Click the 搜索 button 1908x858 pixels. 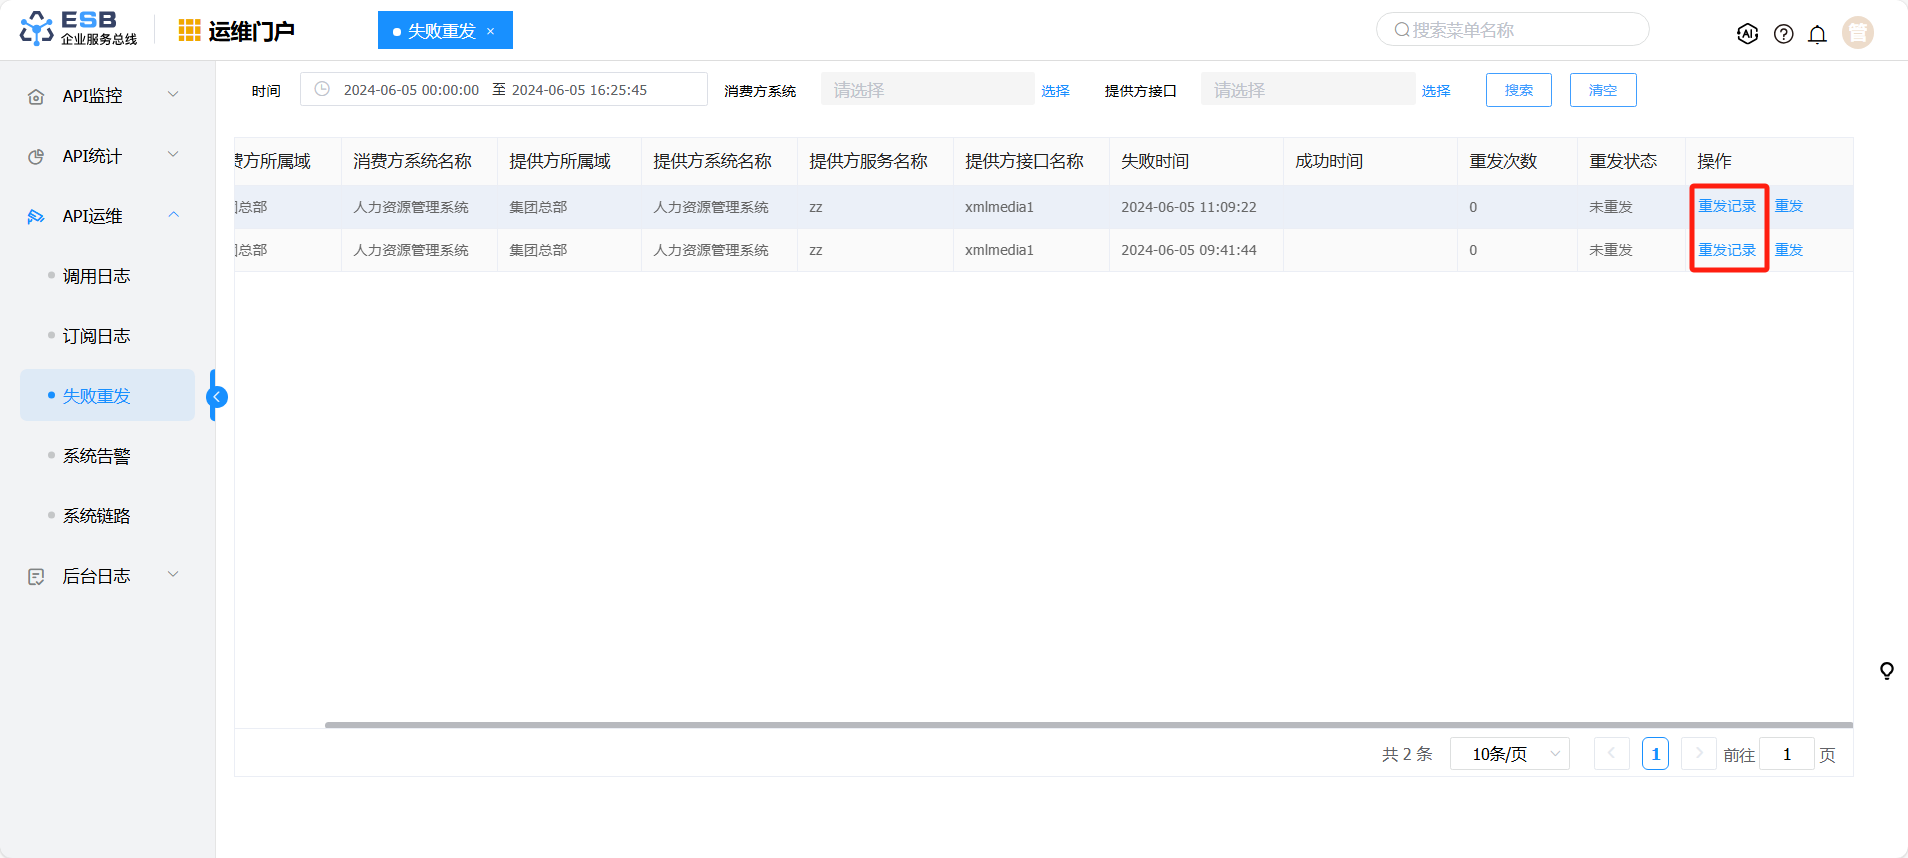click(1518, 90)
